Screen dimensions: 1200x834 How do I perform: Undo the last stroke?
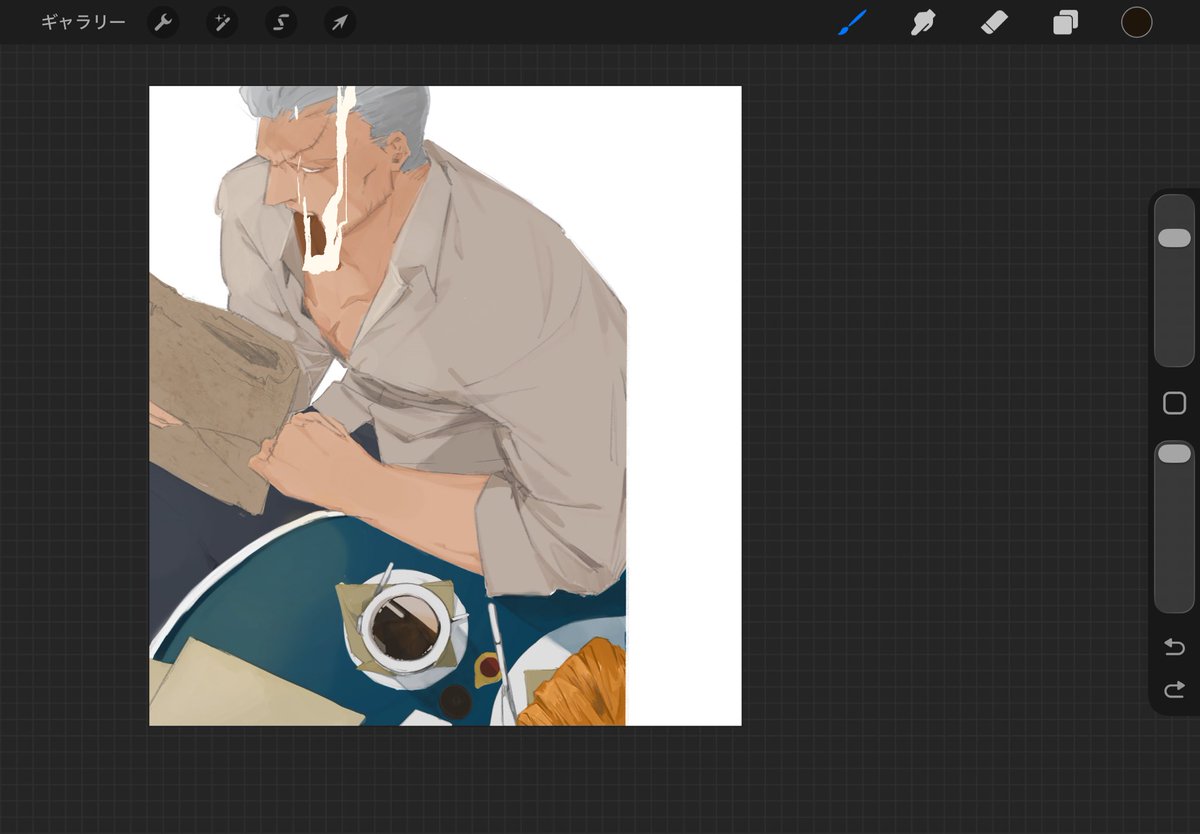point(1174,647)
